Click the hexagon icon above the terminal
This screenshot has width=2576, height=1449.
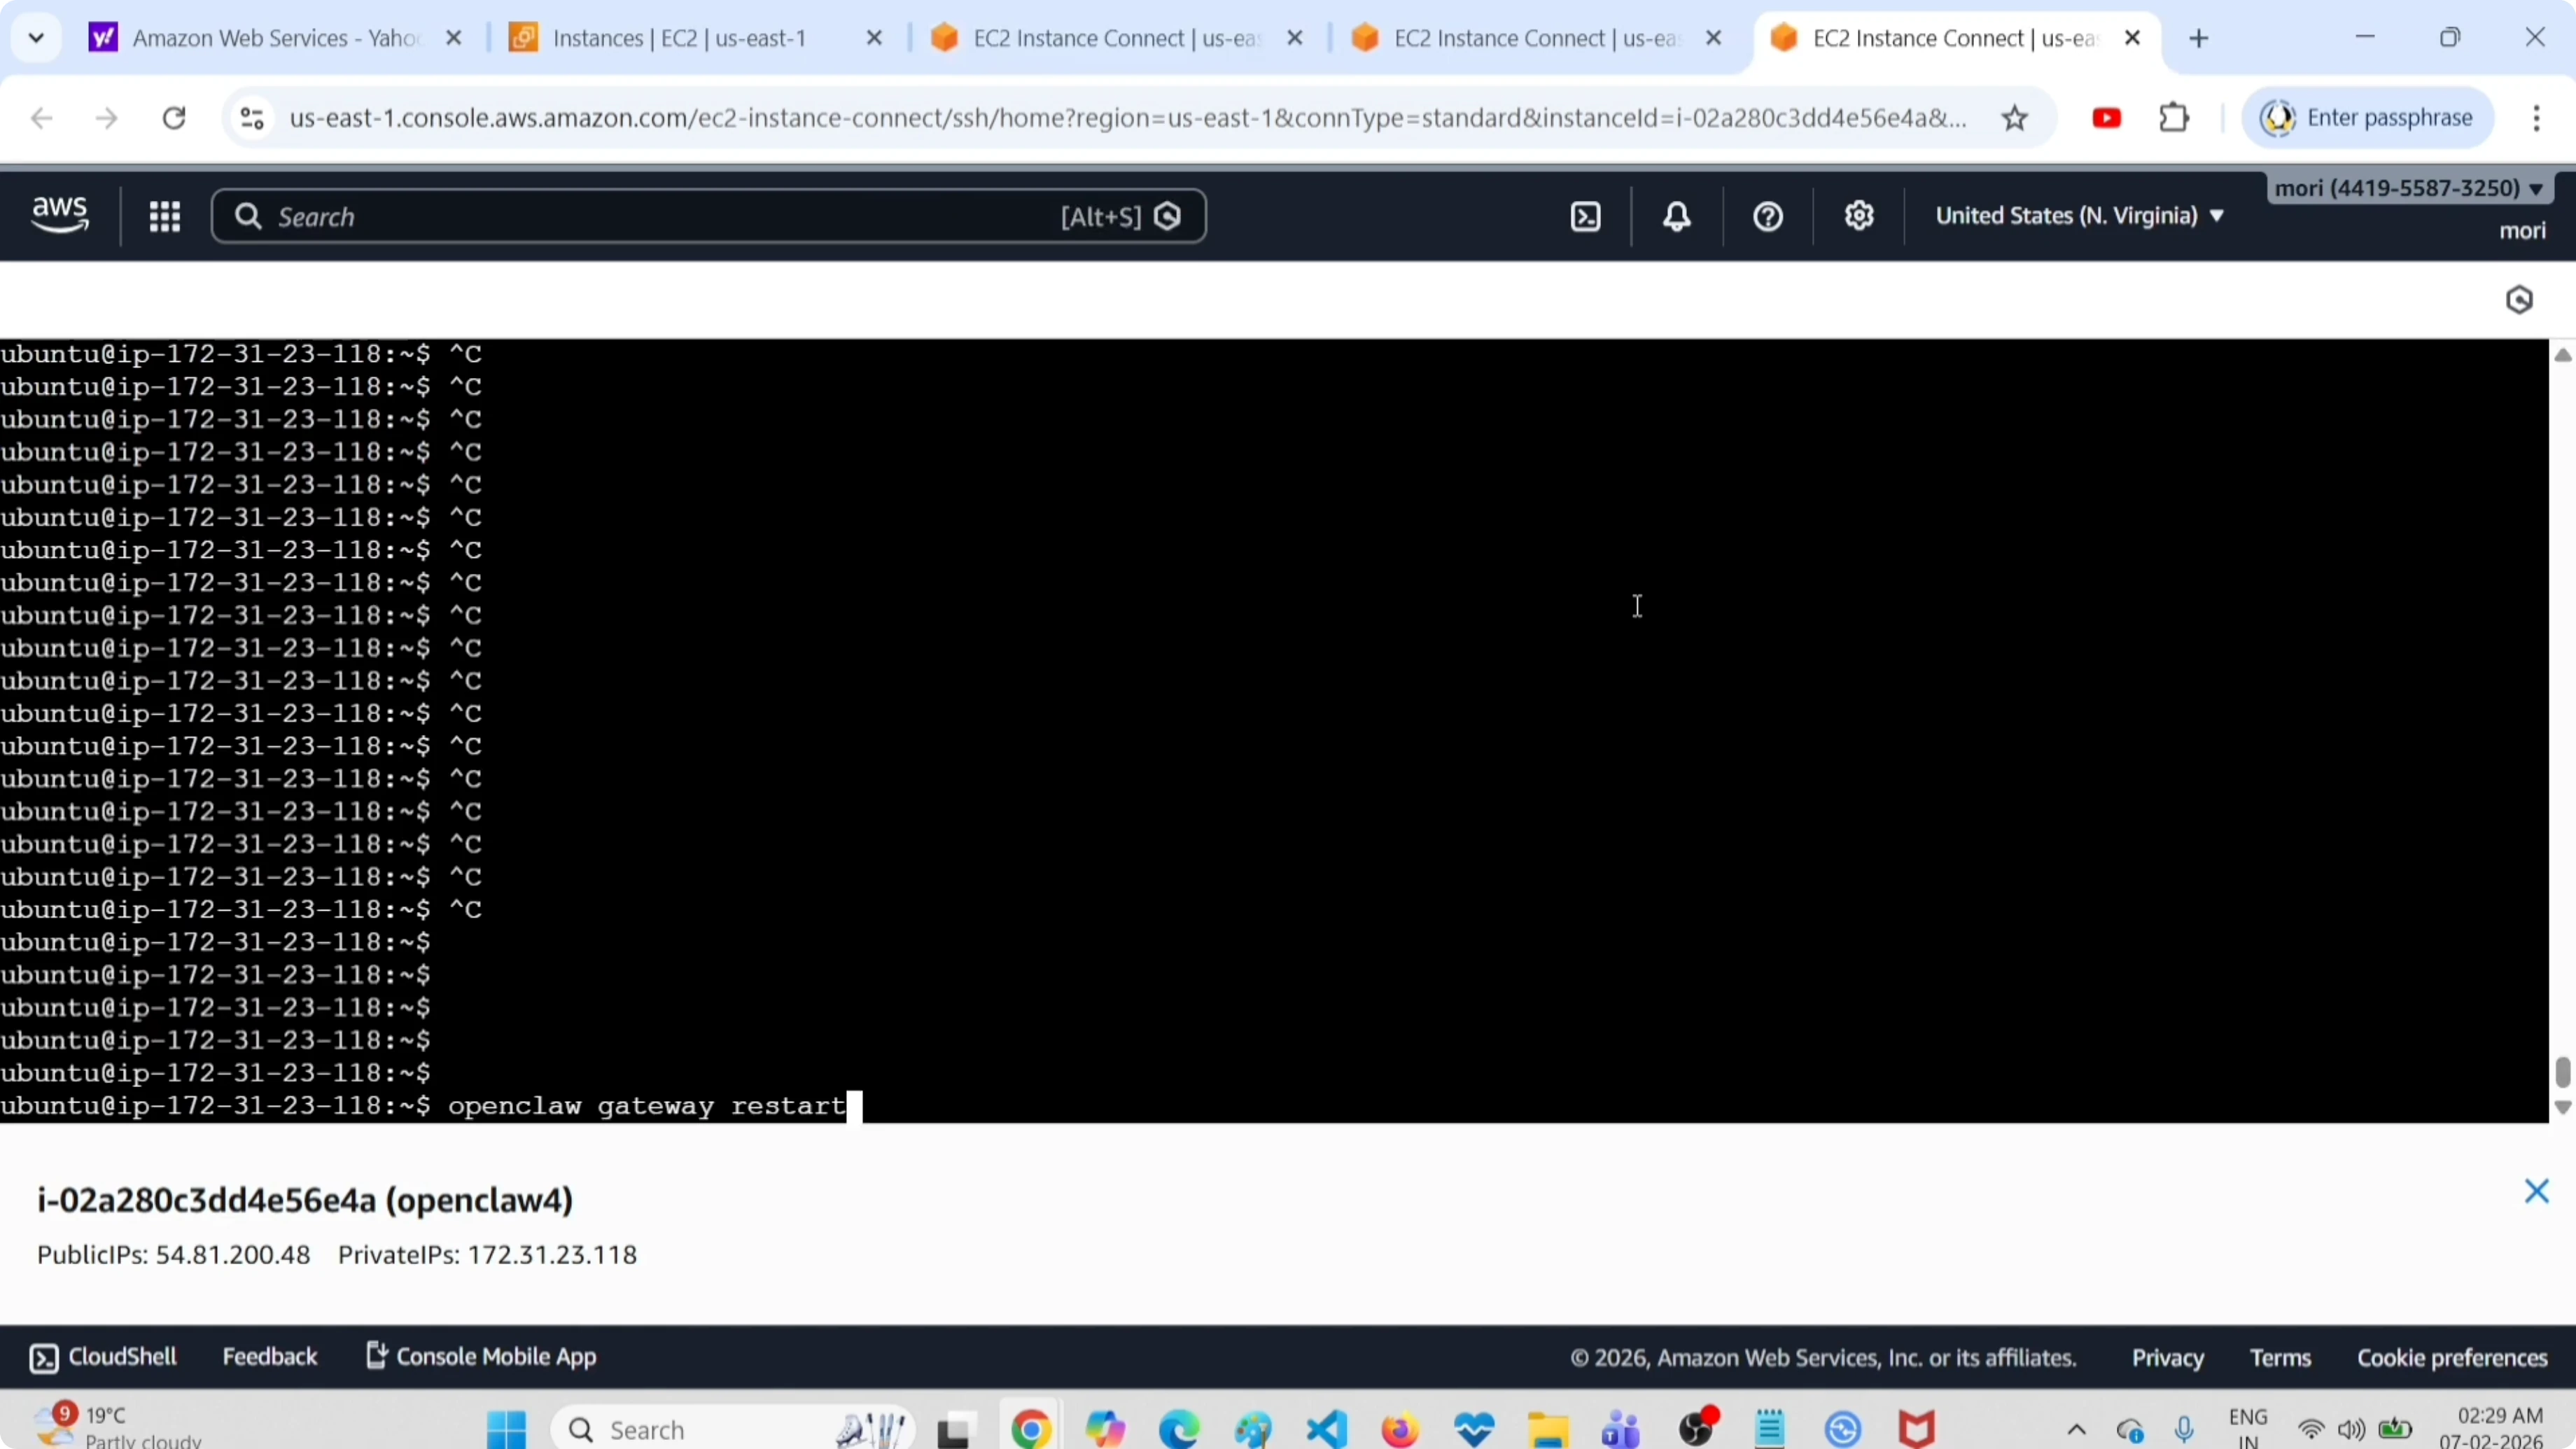click(2519, 300)
